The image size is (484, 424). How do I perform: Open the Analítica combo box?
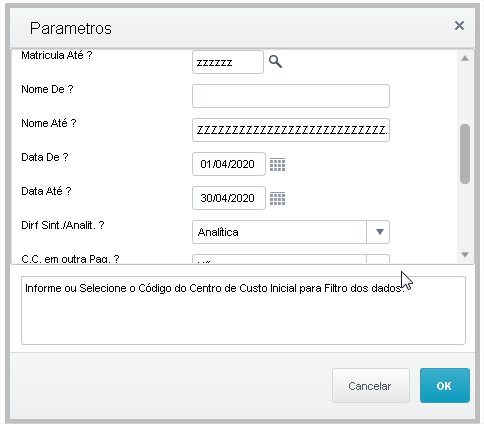[291, 232]
